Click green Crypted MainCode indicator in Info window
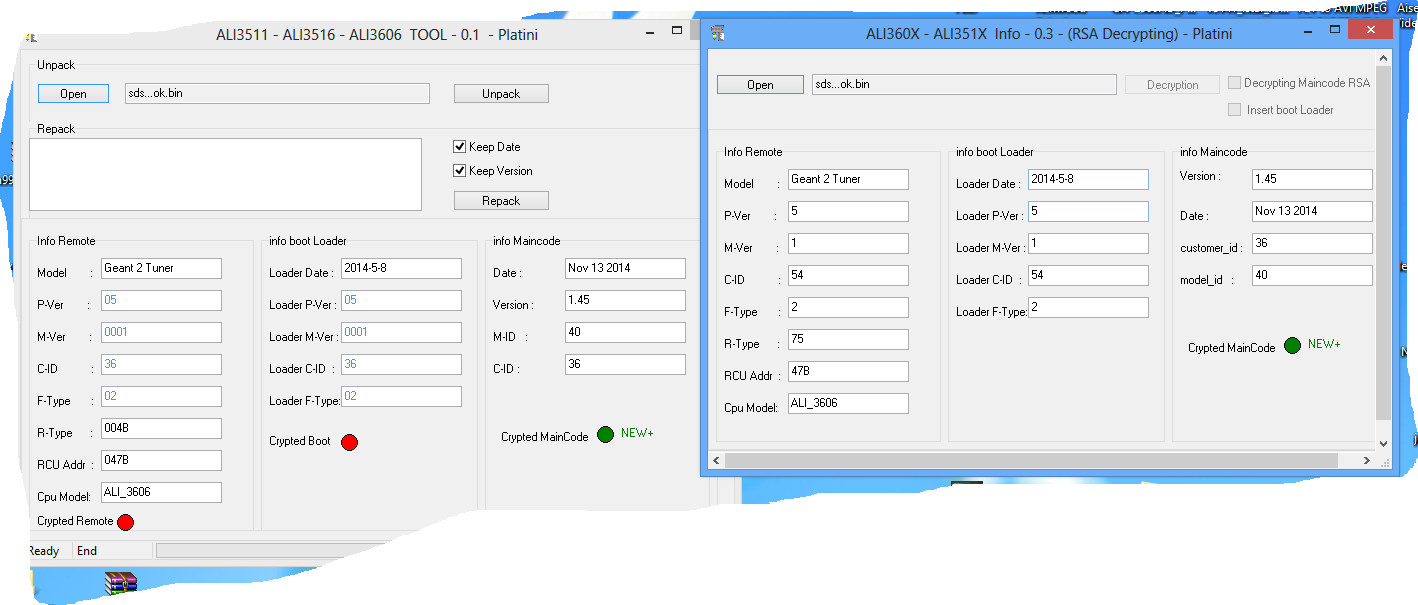Viewport: 1418px width, 605px height. tap(1292, 345)
